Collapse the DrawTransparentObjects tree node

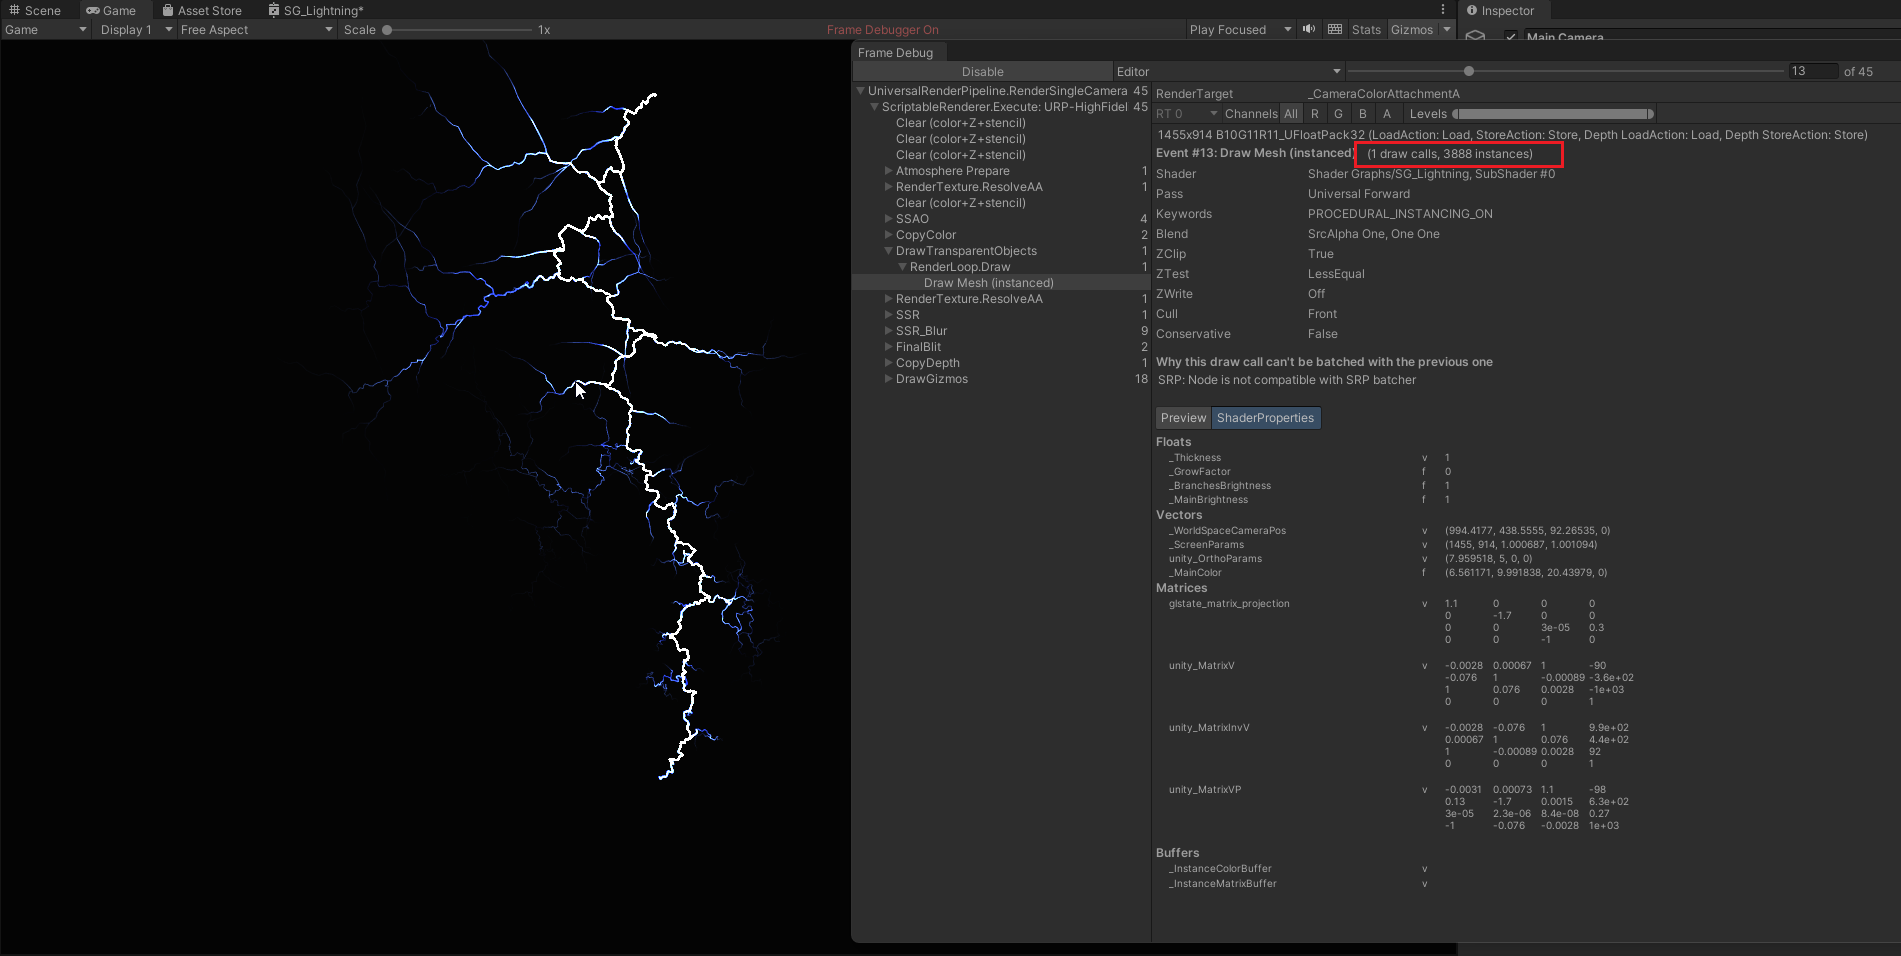click(889, 250)
